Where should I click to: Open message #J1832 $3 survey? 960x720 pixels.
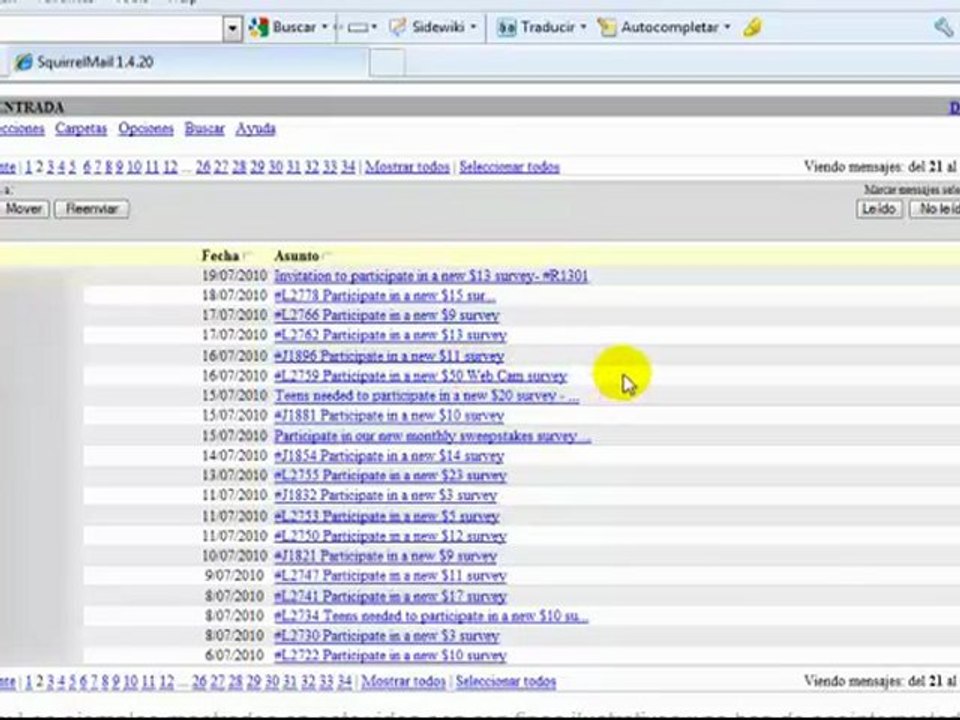pos(385,495)
